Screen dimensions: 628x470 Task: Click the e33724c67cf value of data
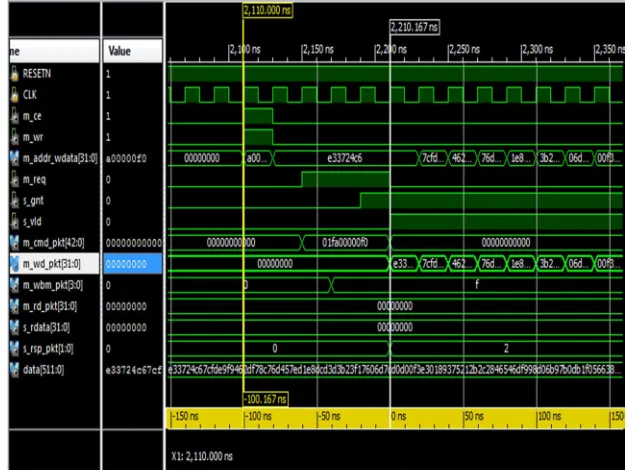pos(134,370)
